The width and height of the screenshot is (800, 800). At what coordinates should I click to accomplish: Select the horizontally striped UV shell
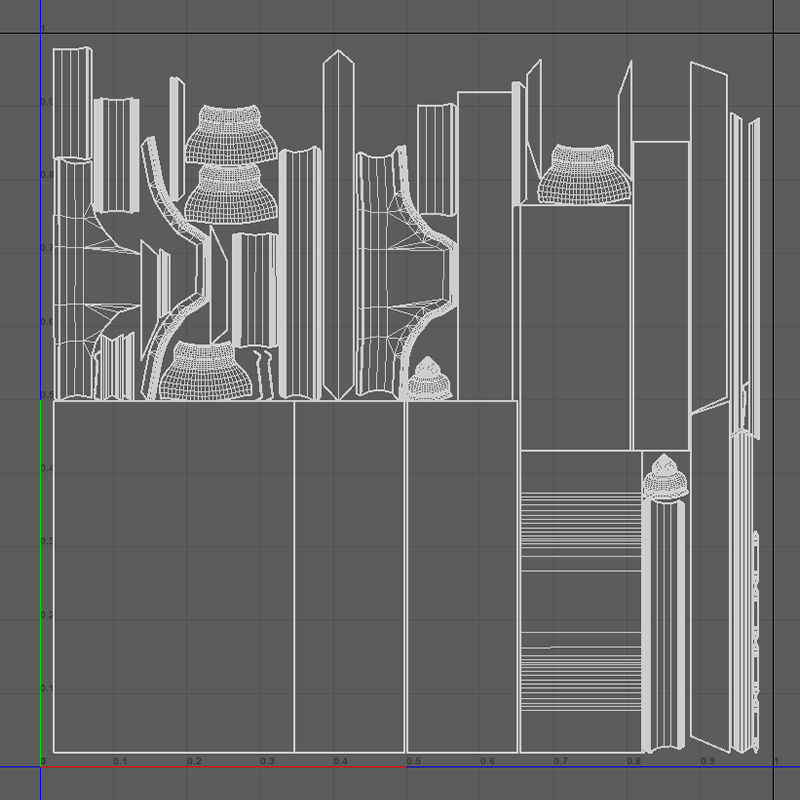[x=581, y=602]
